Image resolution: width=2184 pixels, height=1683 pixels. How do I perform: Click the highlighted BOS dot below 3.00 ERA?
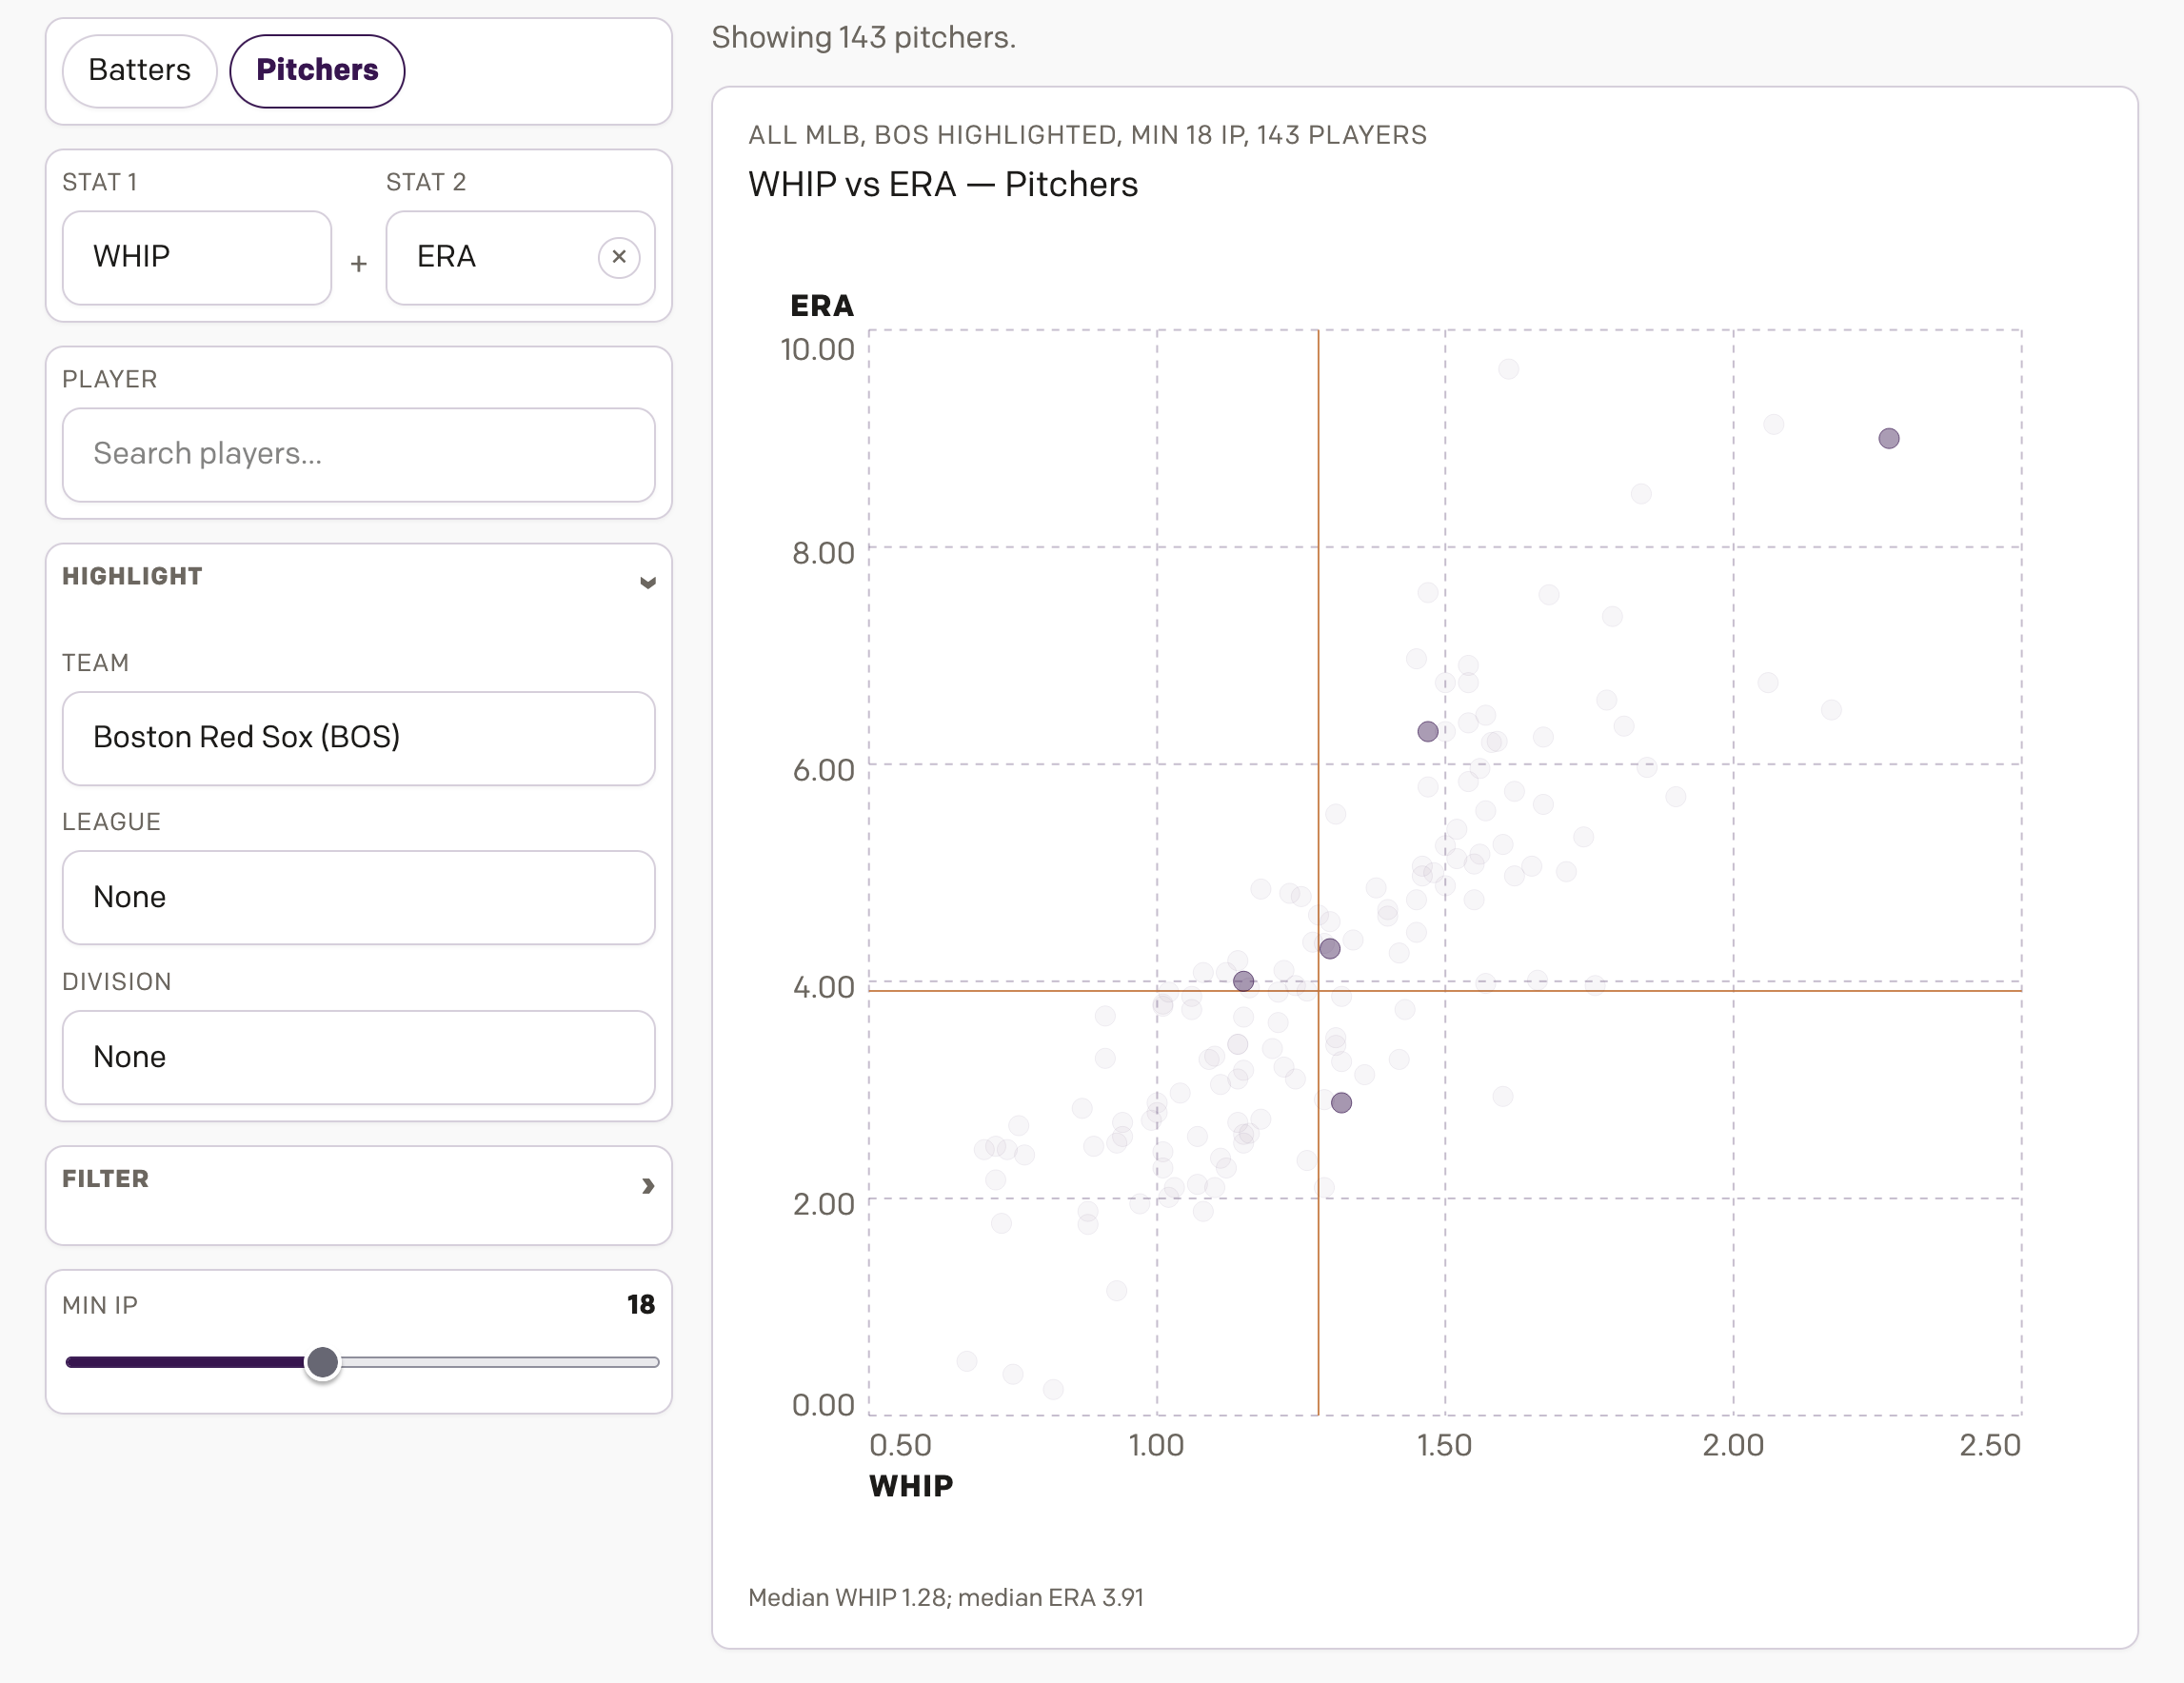point(1341,1102)
